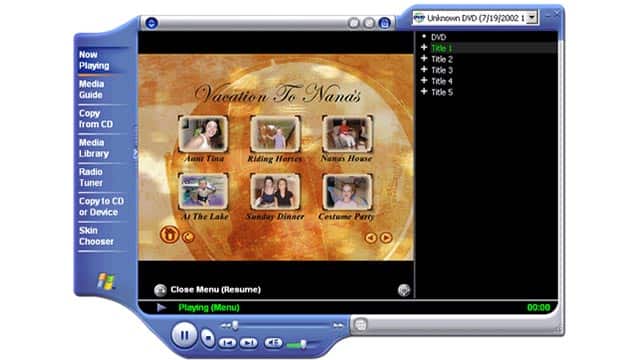This screenshot has height=360, width=640.
Task: Open the Radio Tuner section
Action: point(91,177)
